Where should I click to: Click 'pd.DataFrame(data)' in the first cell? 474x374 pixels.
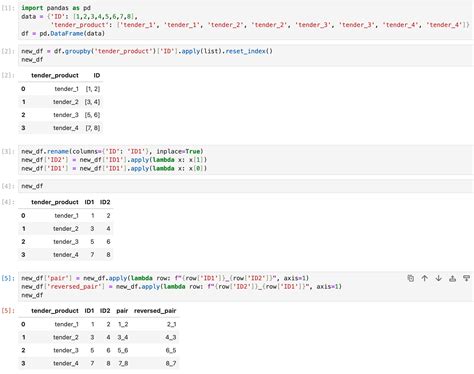click(72, 34)
